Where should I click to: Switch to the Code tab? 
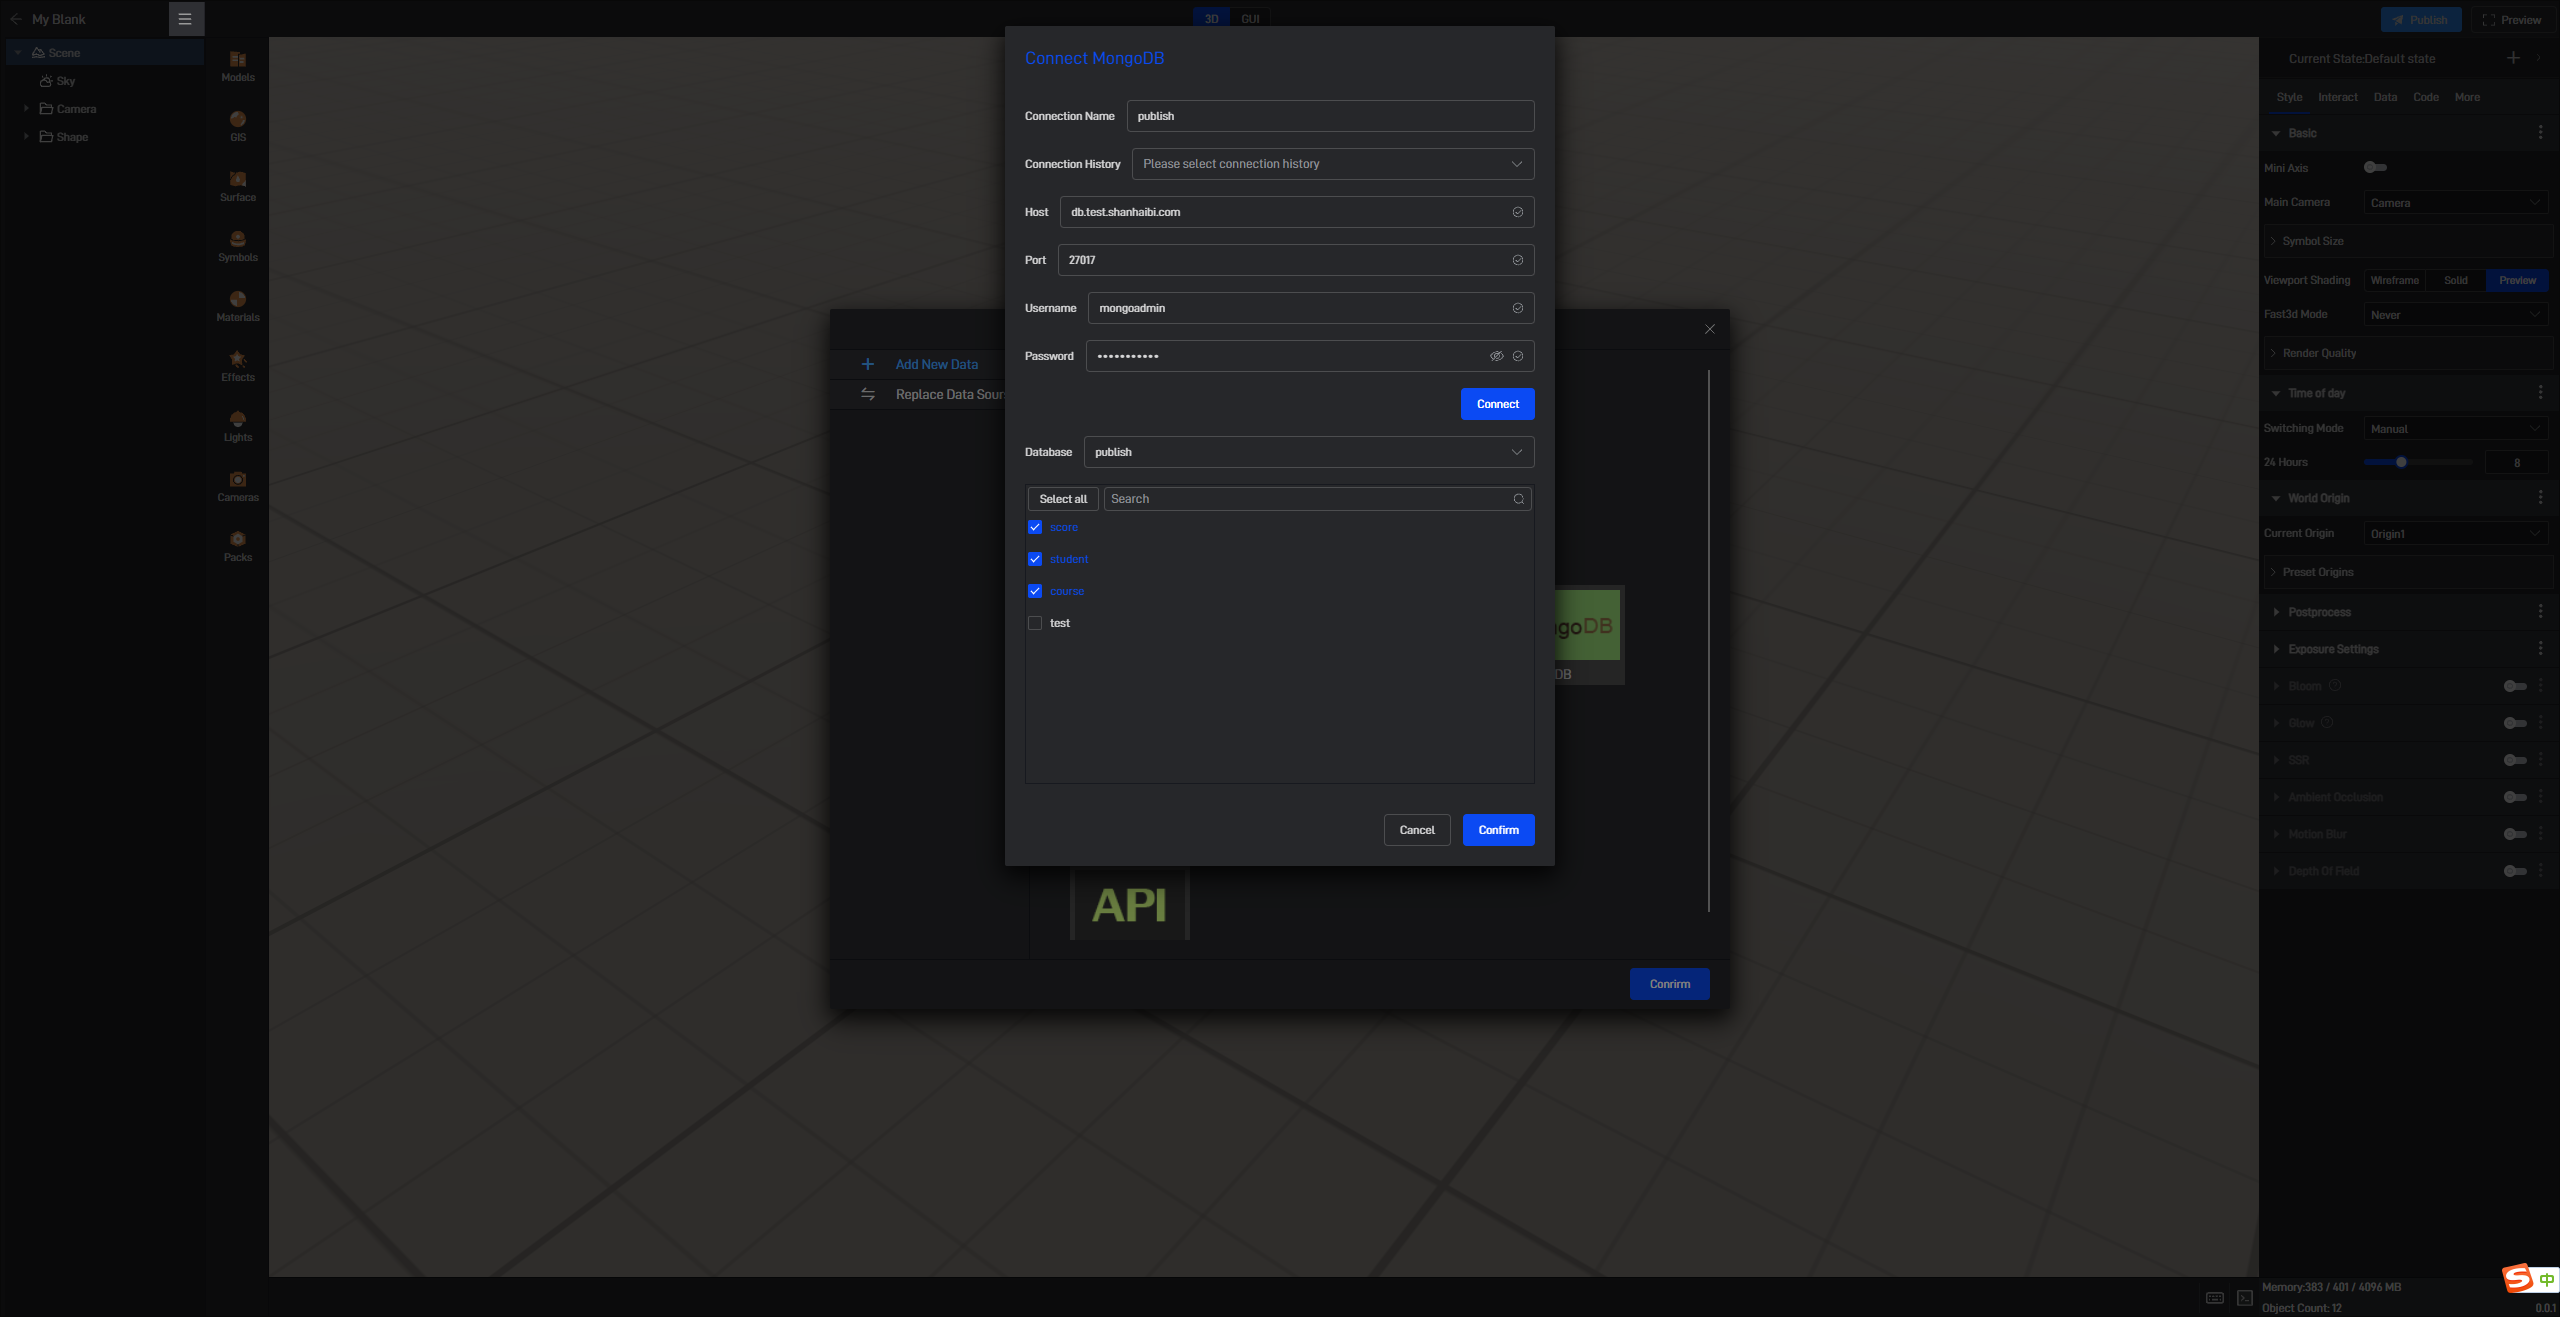(2425, 97)
